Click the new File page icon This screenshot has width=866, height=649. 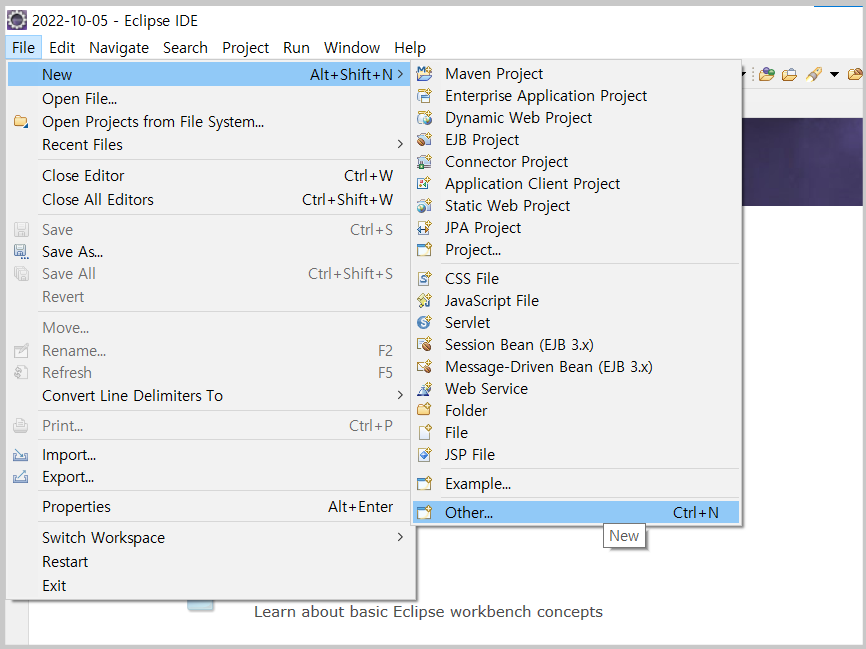coord(424,432)
